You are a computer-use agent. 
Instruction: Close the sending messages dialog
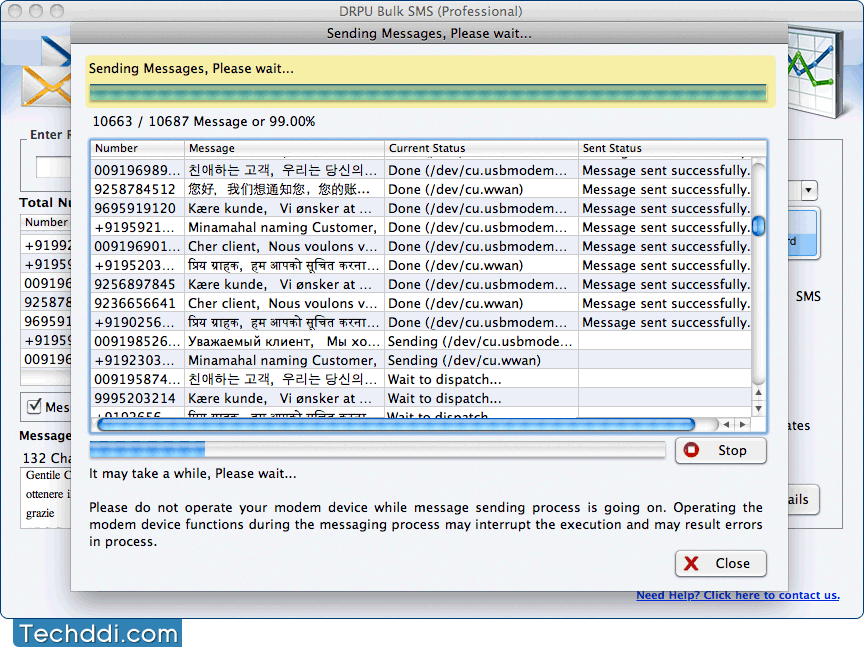(x=720, y=563)
